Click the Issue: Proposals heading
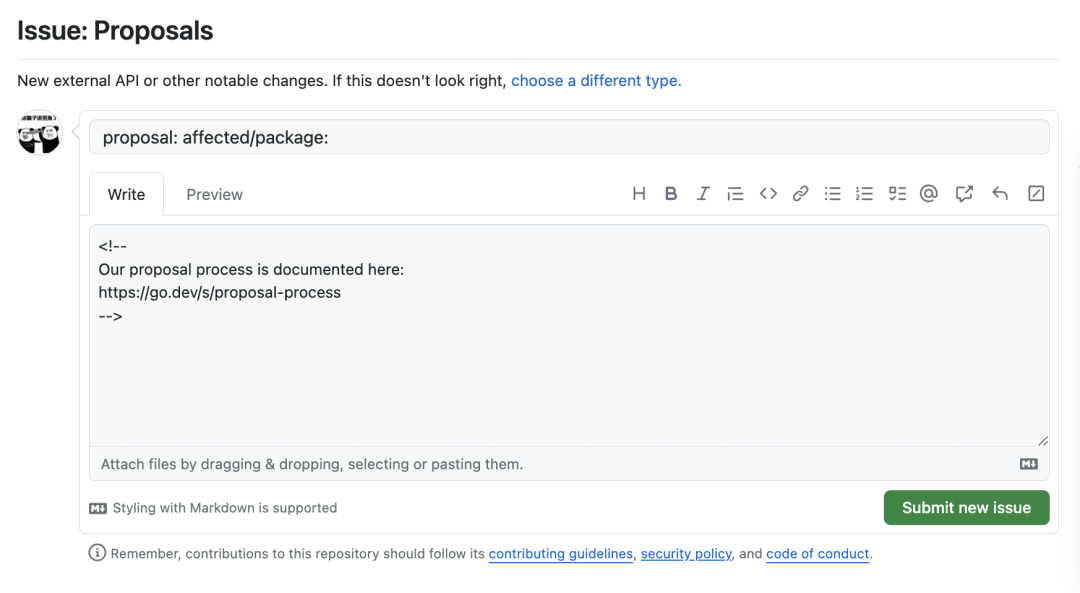The image size is (1080, 593). click(115, 31)
